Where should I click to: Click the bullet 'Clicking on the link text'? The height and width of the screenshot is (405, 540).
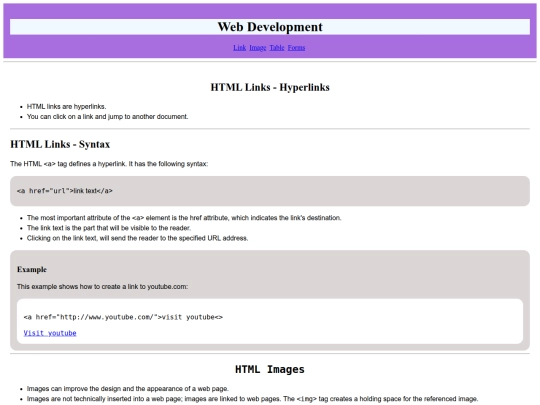[x=137, y=238]
